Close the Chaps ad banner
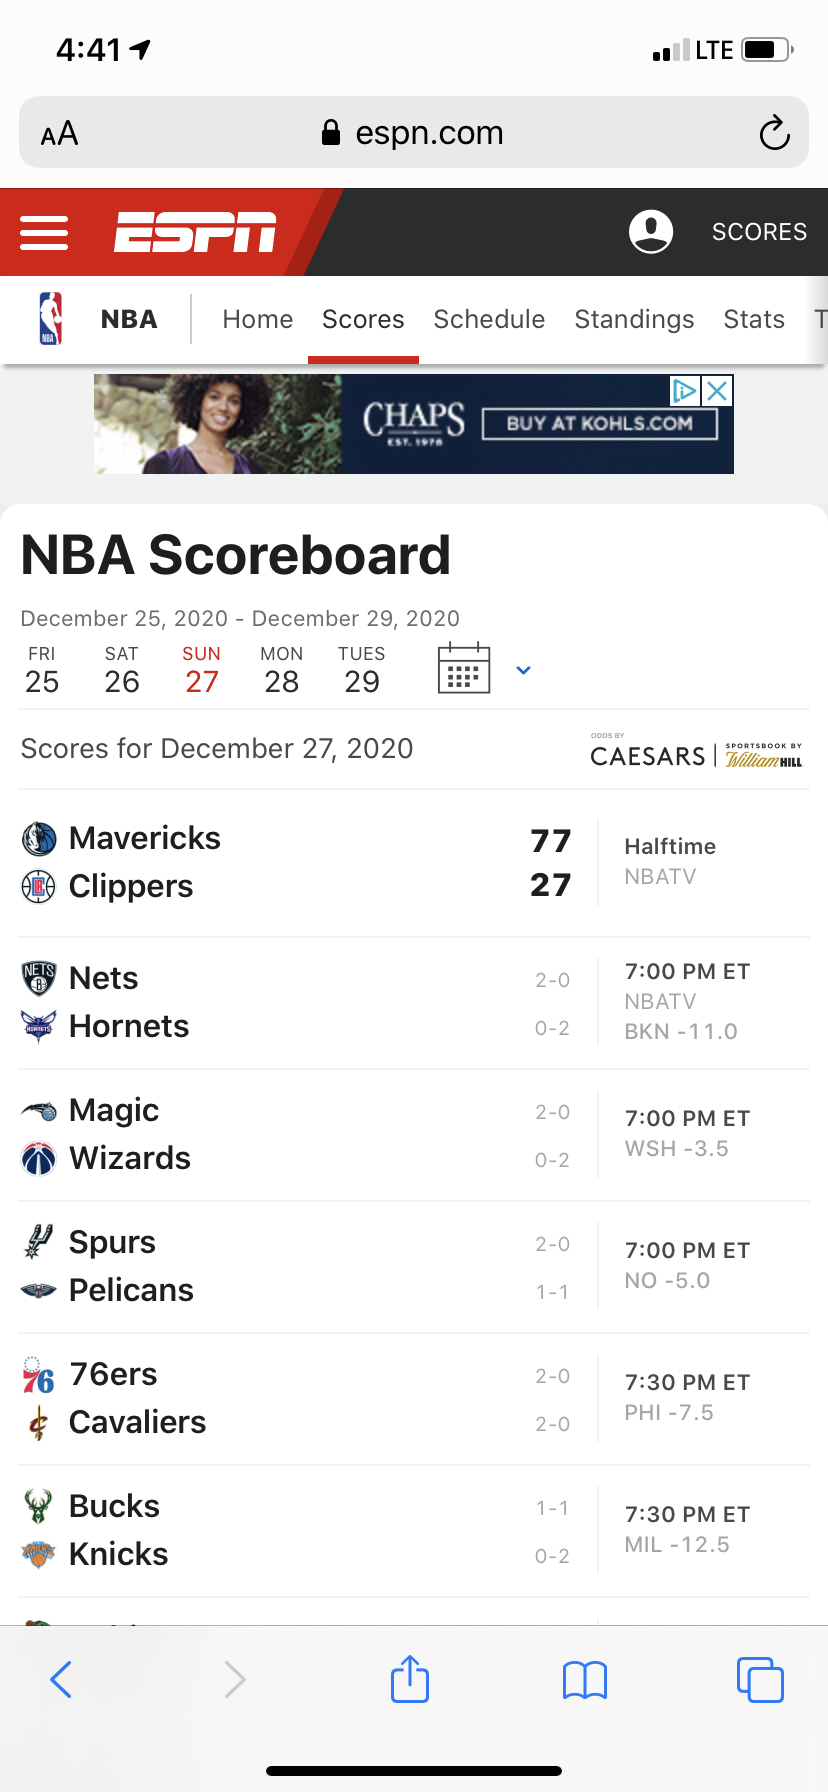The image size is (828, 1792). click(717, 390)
